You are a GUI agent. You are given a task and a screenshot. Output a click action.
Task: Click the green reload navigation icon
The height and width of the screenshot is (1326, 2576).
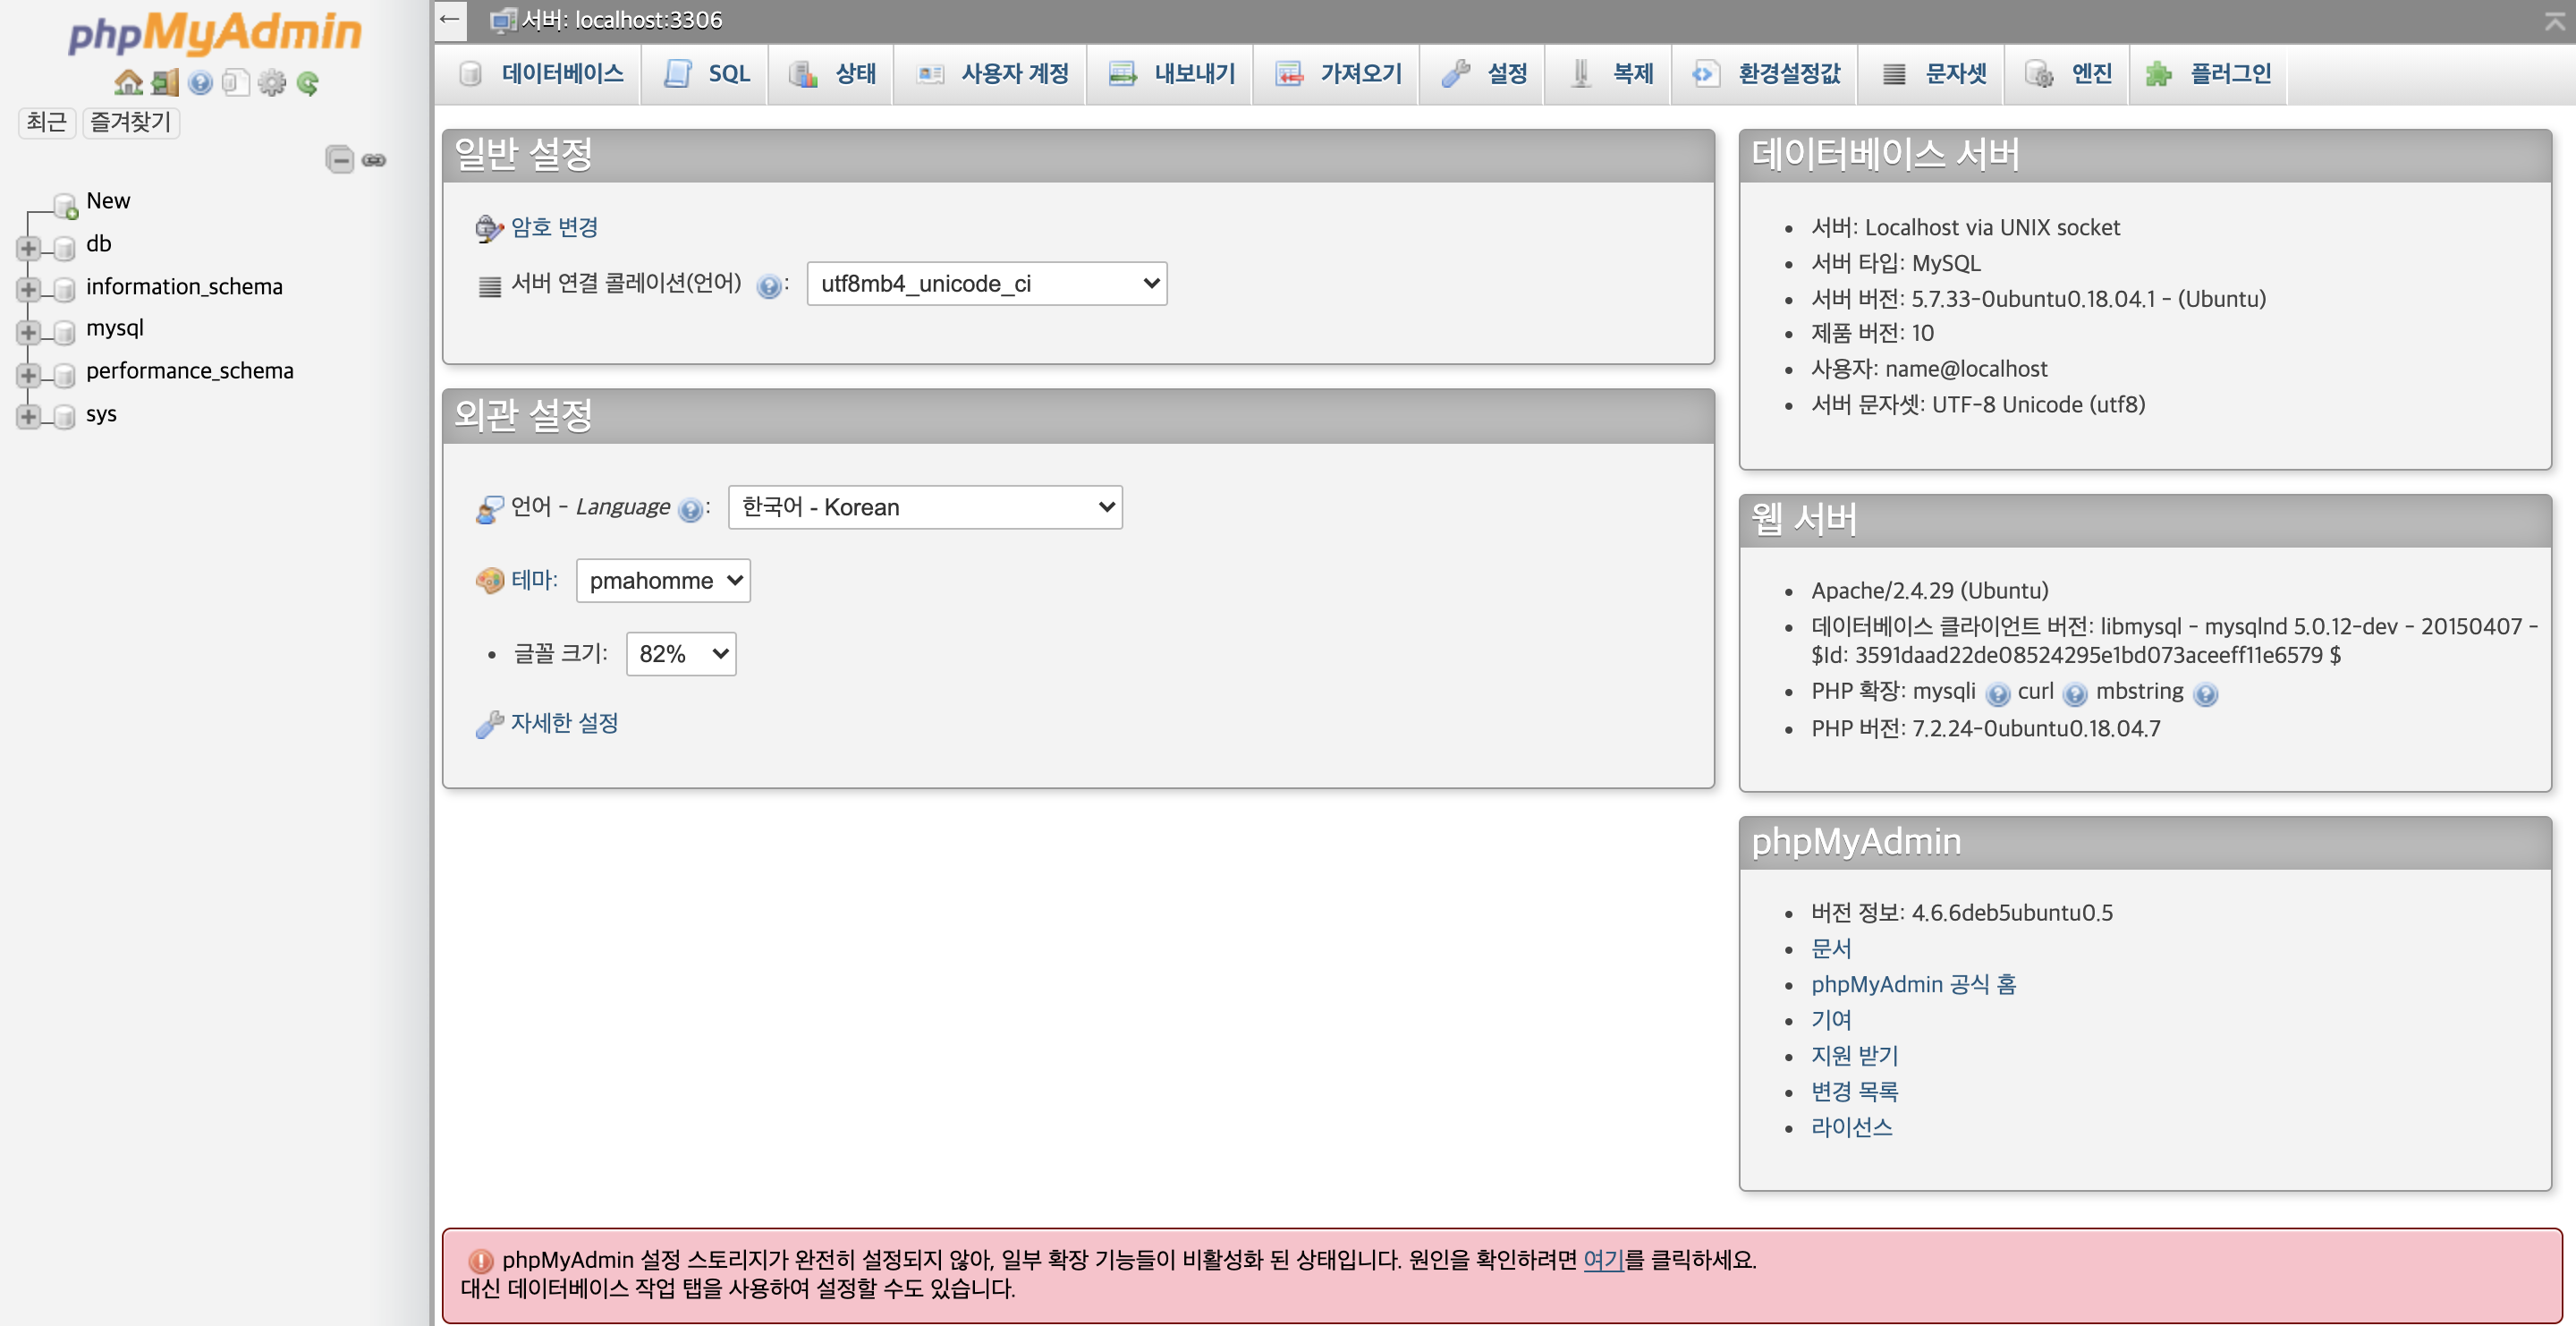click(x=308, y=82)
